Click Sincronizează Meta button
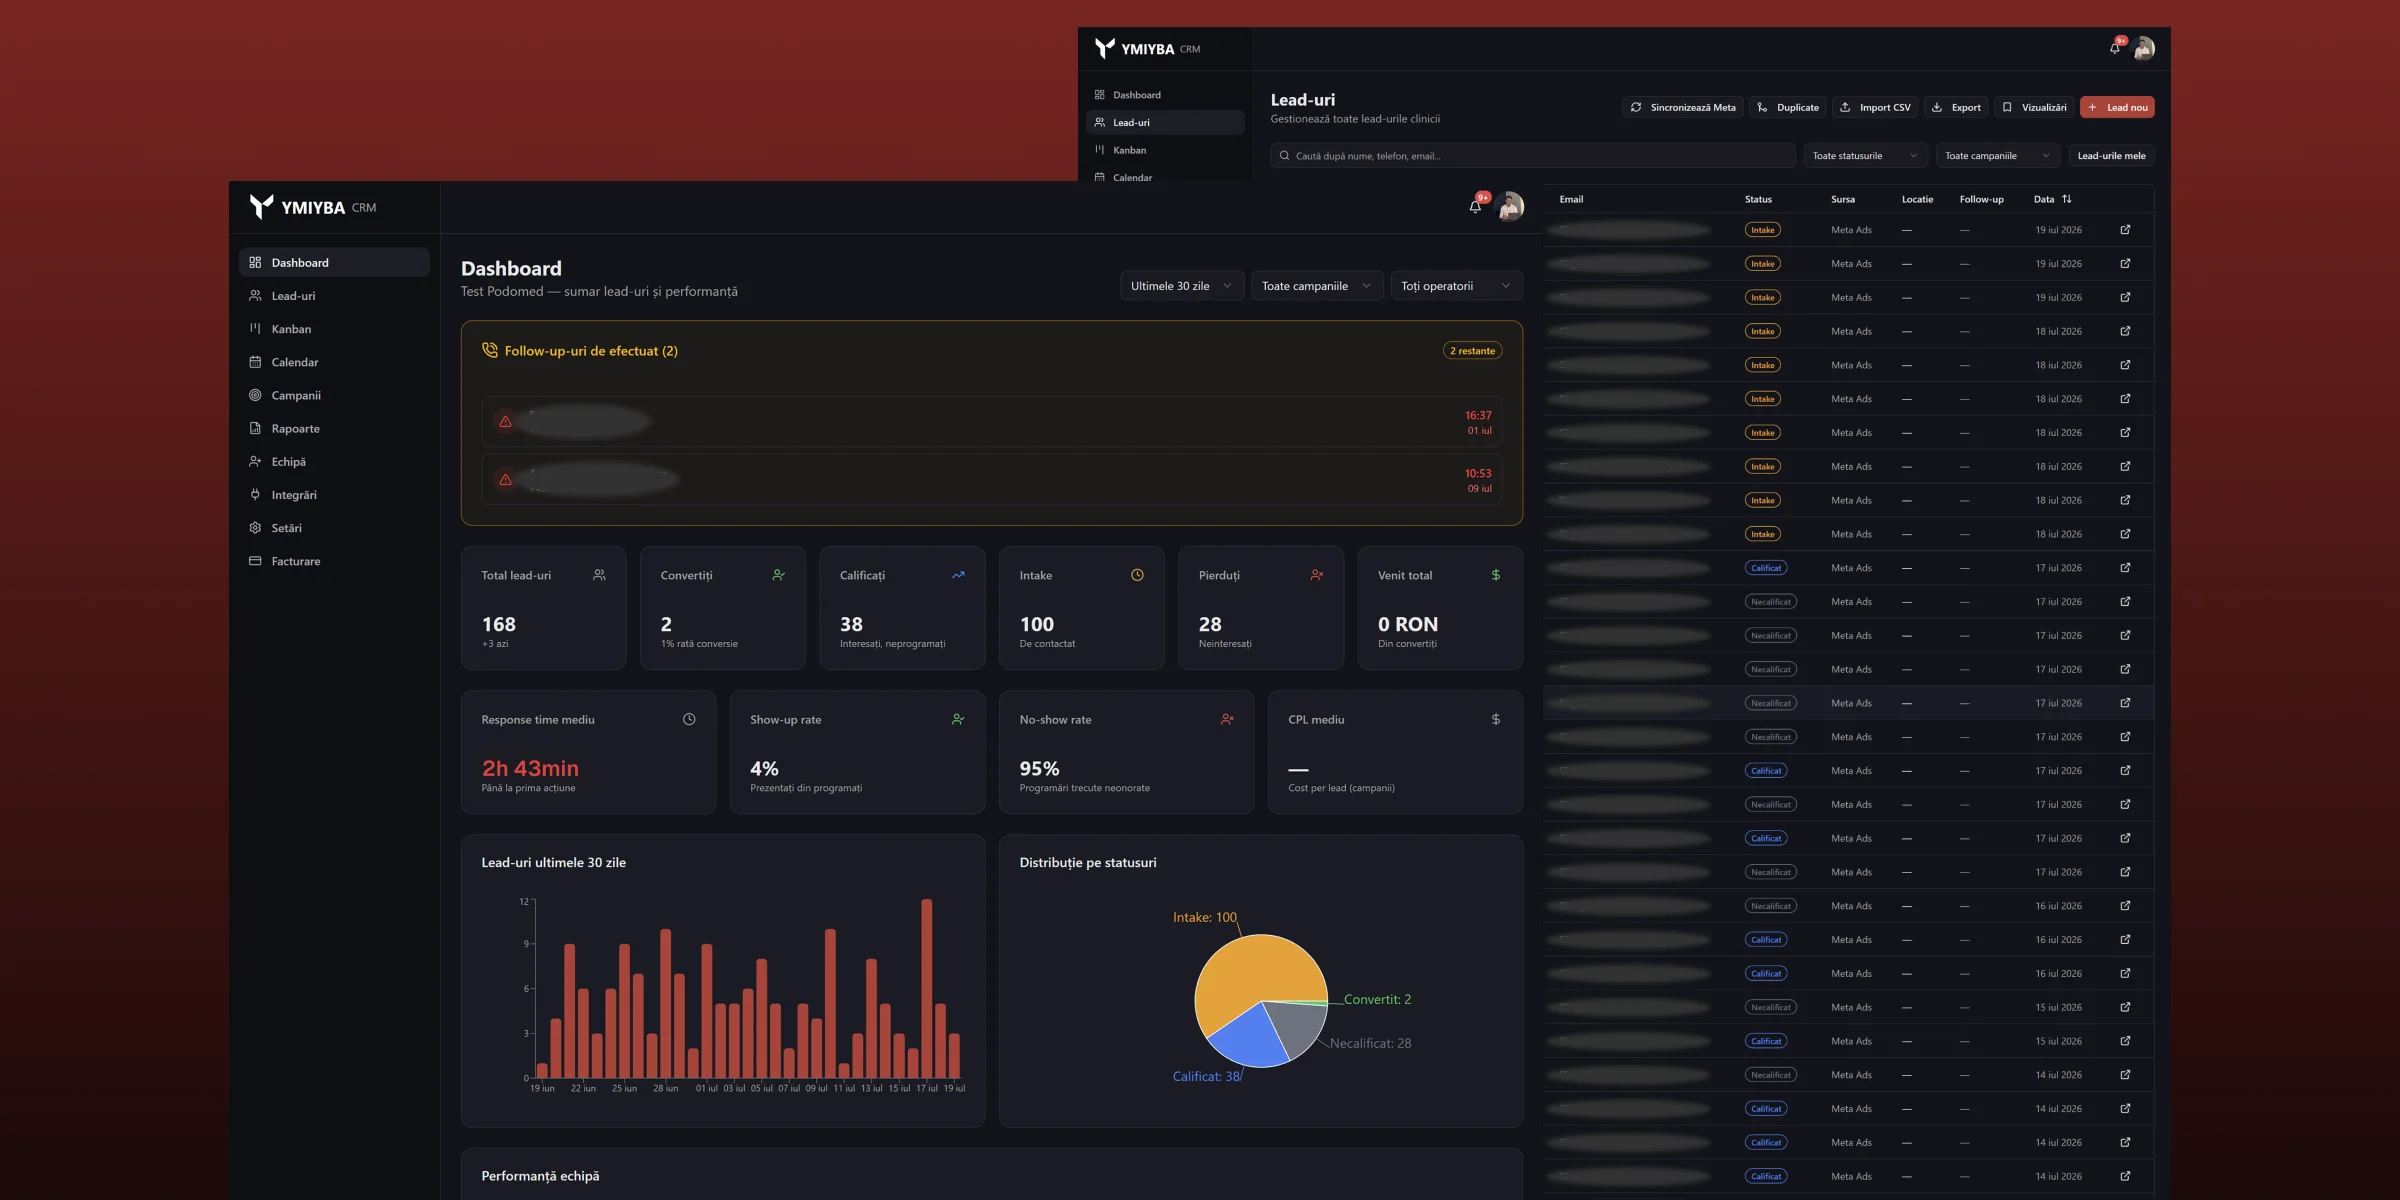 click(x=1683, y=107)
